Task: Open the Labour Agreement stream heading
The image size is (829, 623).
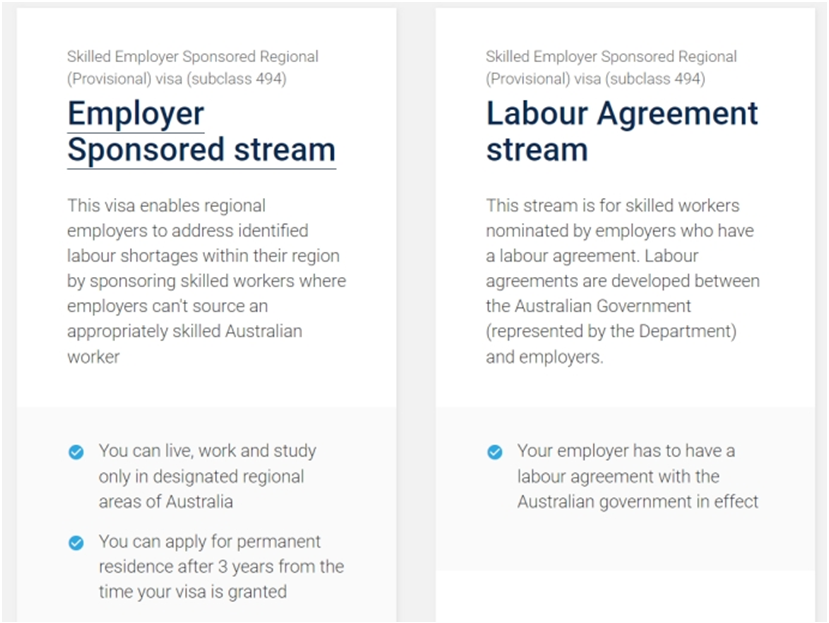Action: point(622,132)
